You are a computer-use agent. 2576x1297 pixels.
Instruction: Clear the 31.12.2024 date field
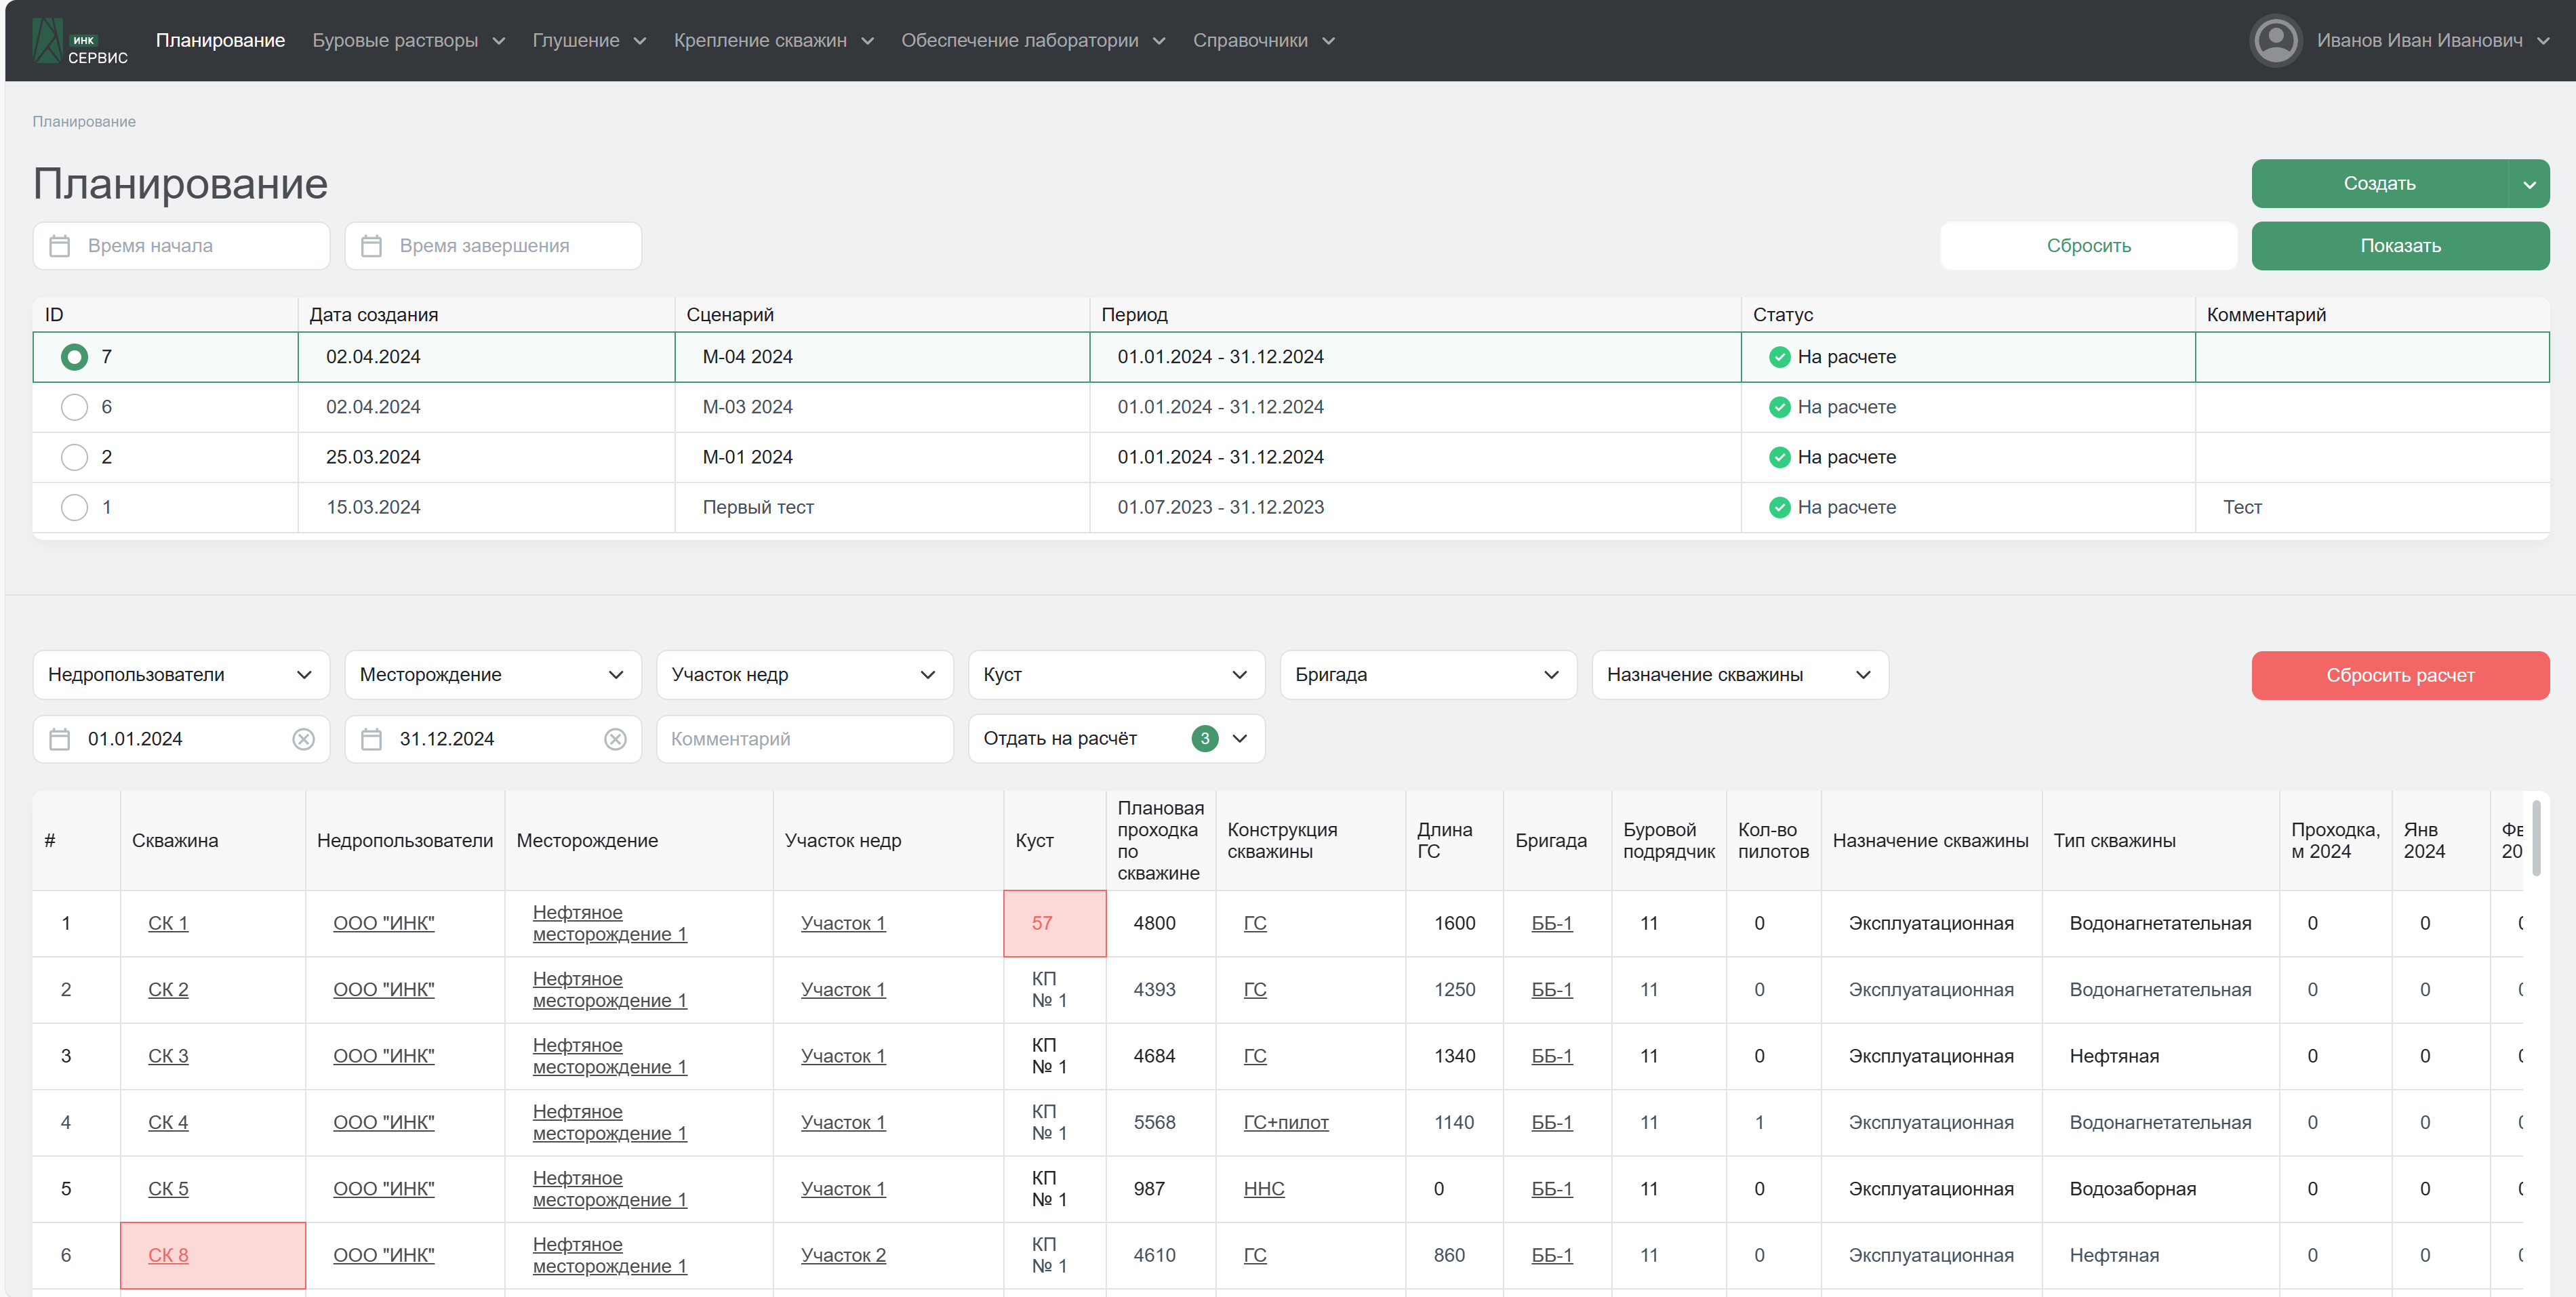point(616,739)
